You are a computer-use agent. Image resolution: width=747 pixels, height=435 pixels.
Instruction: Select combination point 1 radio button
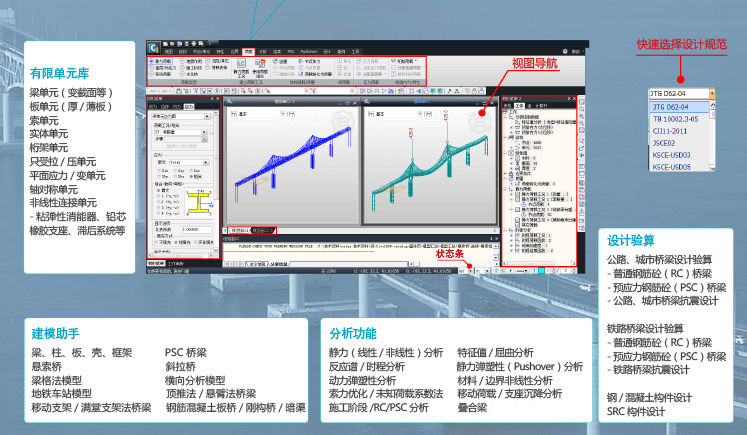pos(159,196)
